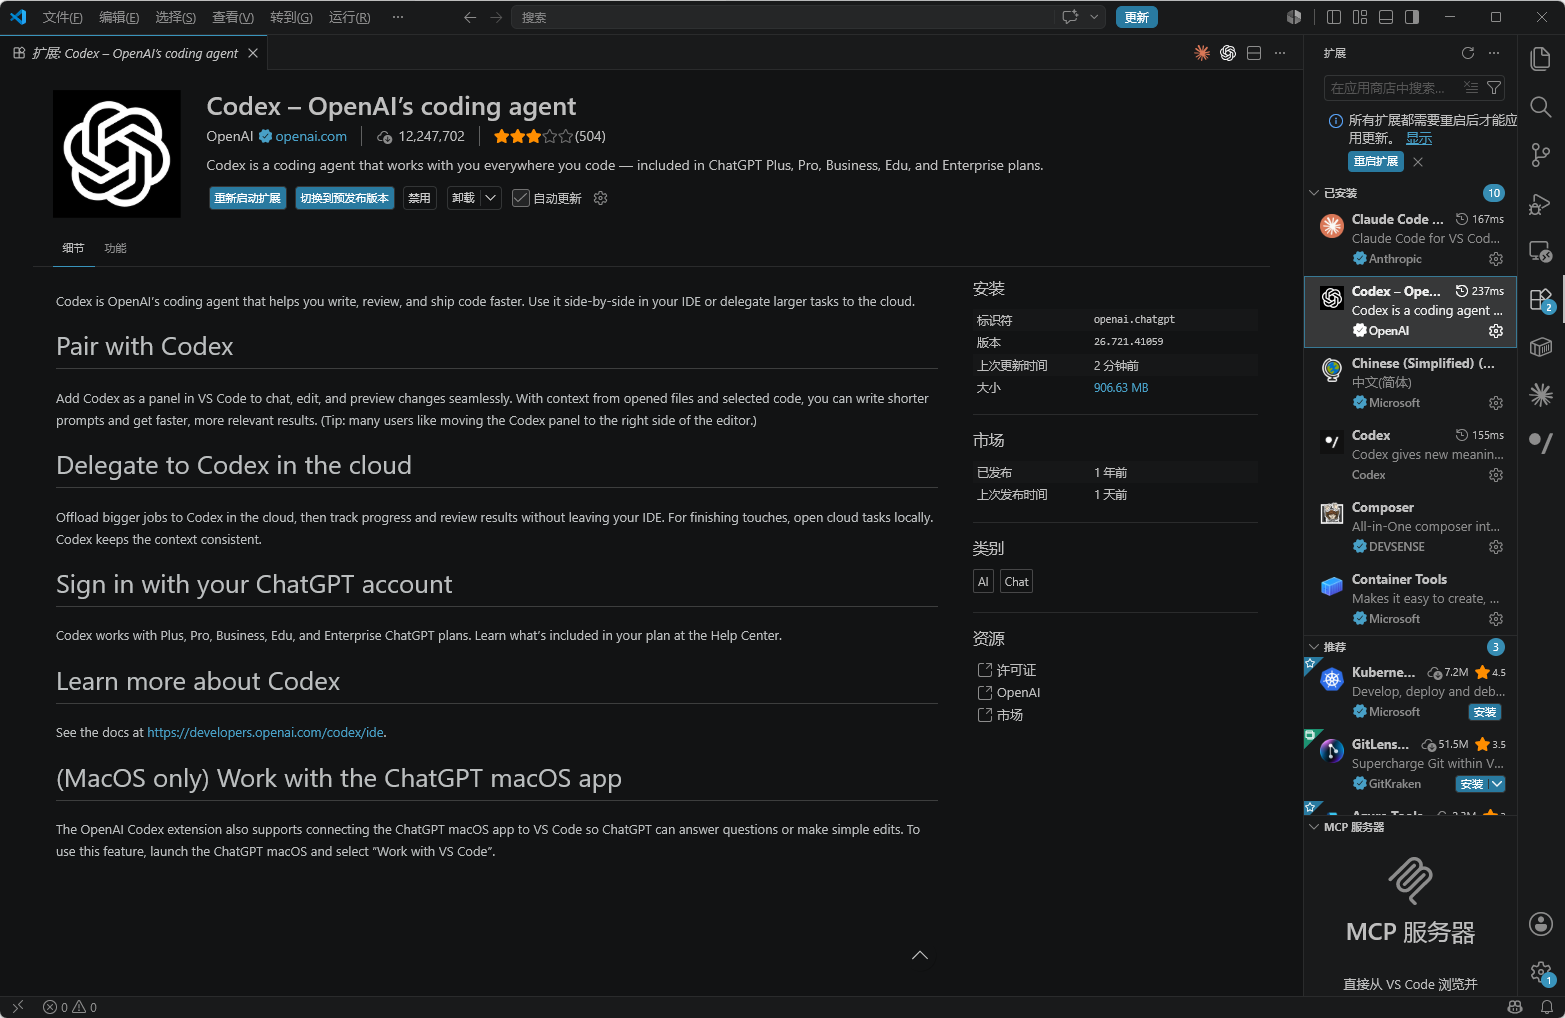Toggle auto-update checkbox for Codex
Image resolution: width=1565 pixels, height=1018 pixels.
click(x=521, y=198)
